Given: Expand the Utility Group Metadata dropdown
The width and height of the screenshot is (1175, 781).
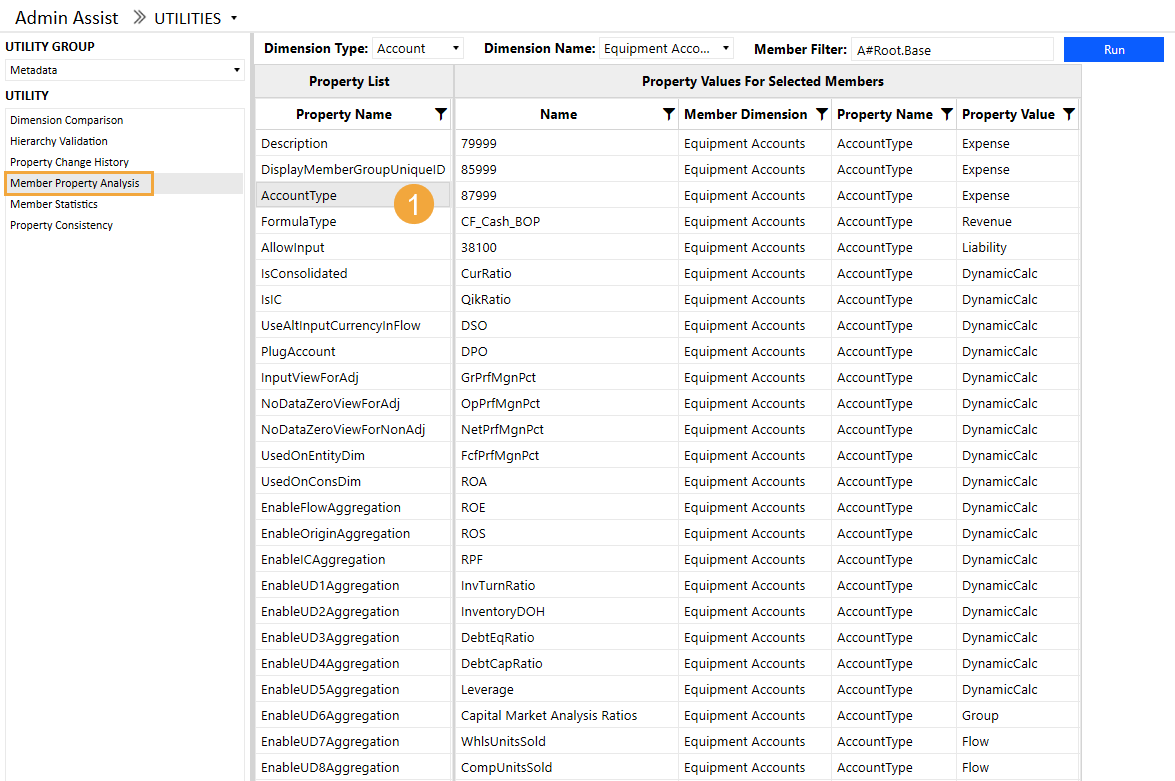Looking at the screenshot, I should (x=237, y=70).
